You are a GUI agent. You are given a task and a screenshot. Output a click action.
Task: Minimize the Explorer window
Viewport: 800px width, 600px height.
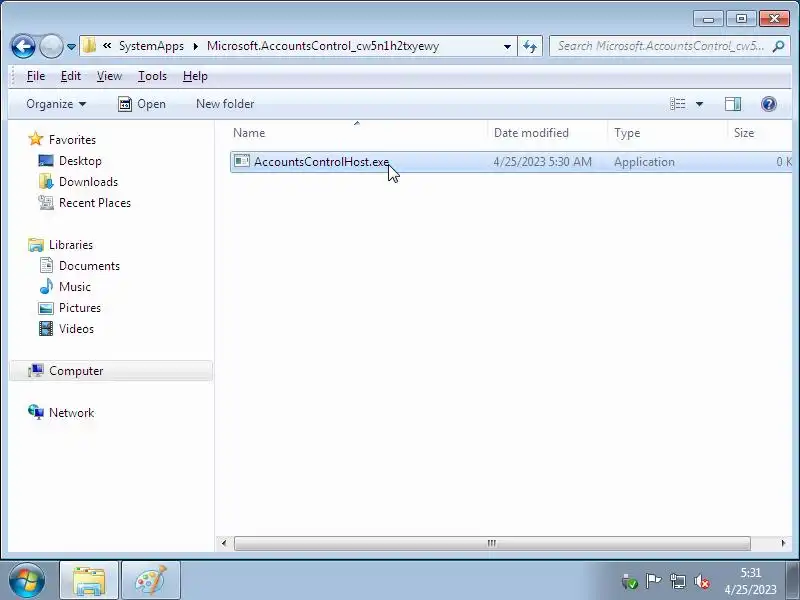708,19
